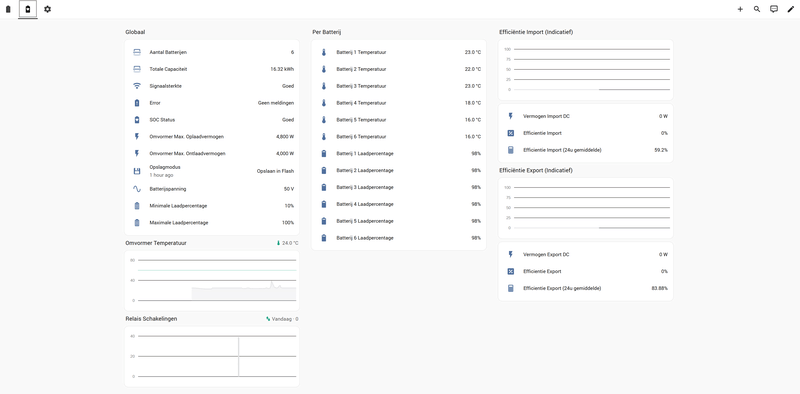Click the battery icon for Batterij 3 Laadpercentage
The image size is (800, 394).
323,187
